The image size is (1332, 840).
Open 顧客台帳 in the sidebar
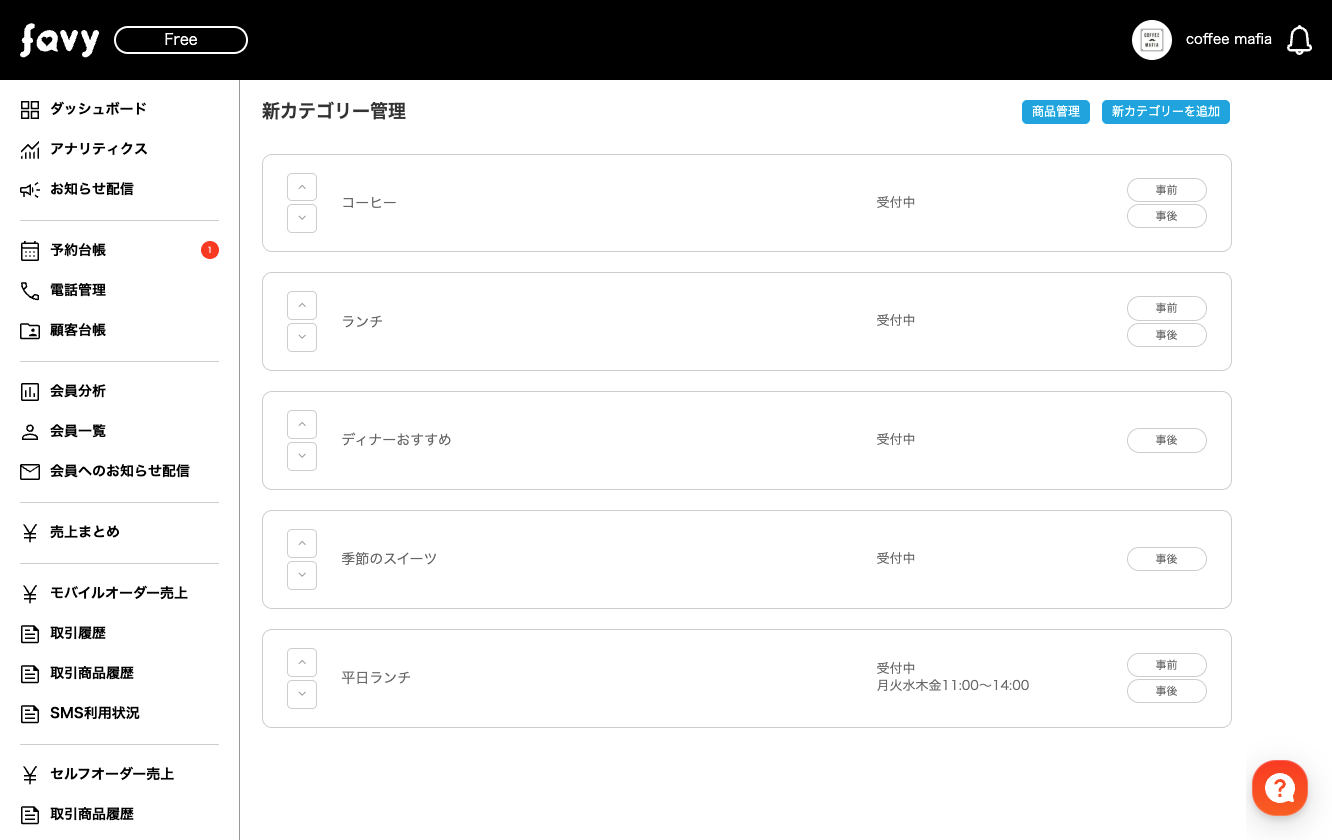coord(78,330)
